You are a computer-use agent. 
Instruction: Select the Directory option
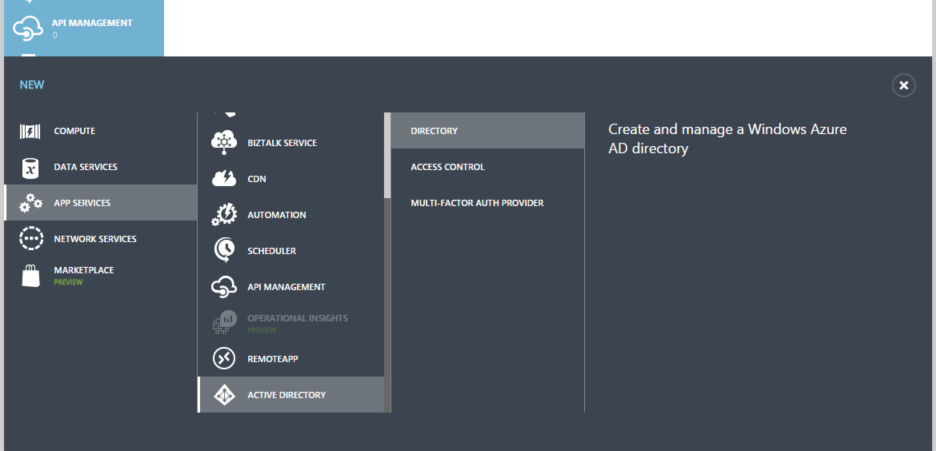click(488, 131)
